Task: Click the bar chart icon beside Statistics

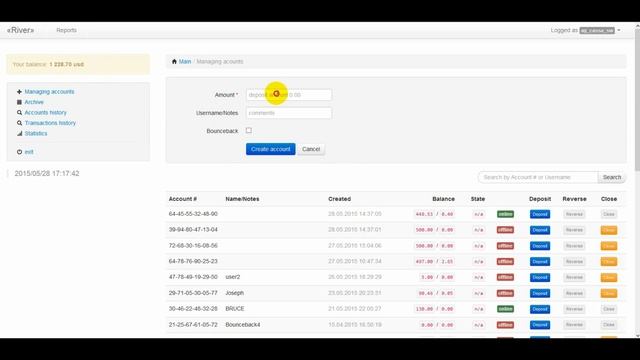Action: (19, 133)
